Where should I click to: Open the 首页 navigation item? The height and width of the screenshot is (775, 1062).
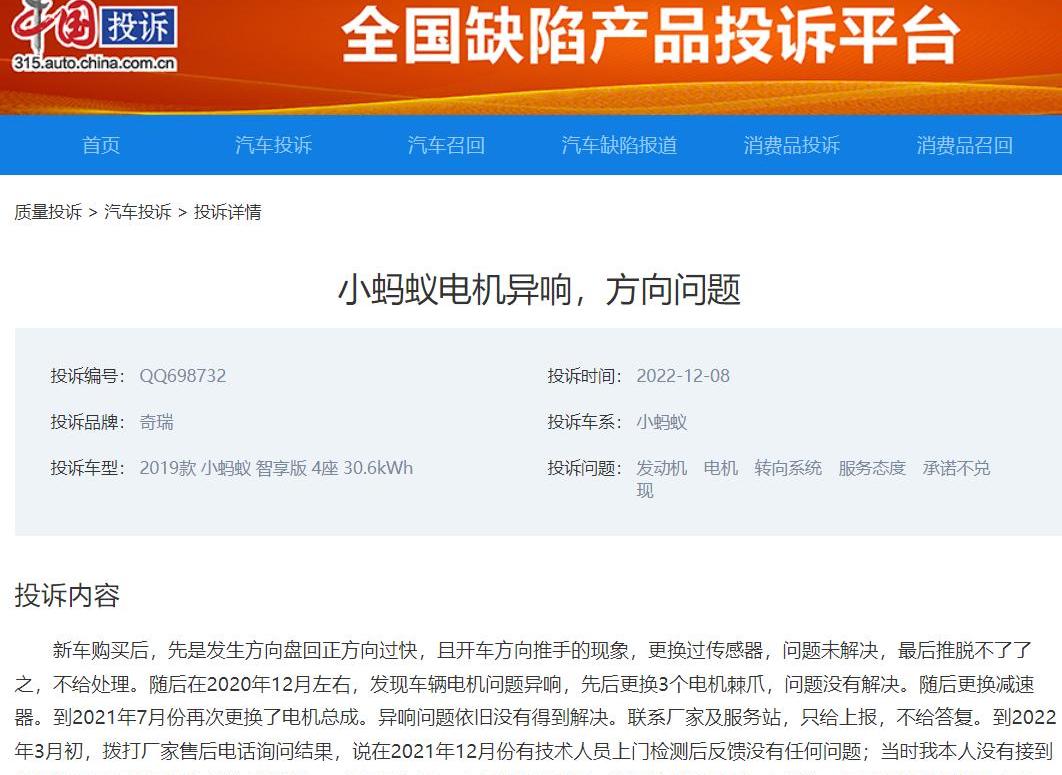click(x=101, y=145)
